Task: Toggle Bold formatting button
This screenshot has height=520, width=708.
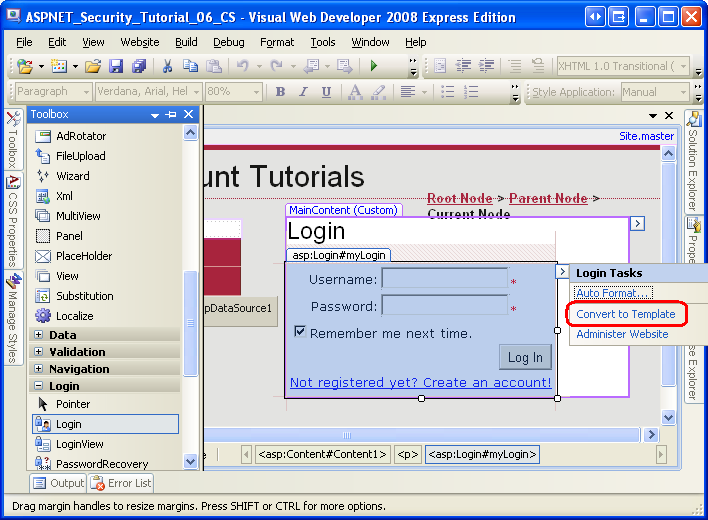Action: (280, 92)
